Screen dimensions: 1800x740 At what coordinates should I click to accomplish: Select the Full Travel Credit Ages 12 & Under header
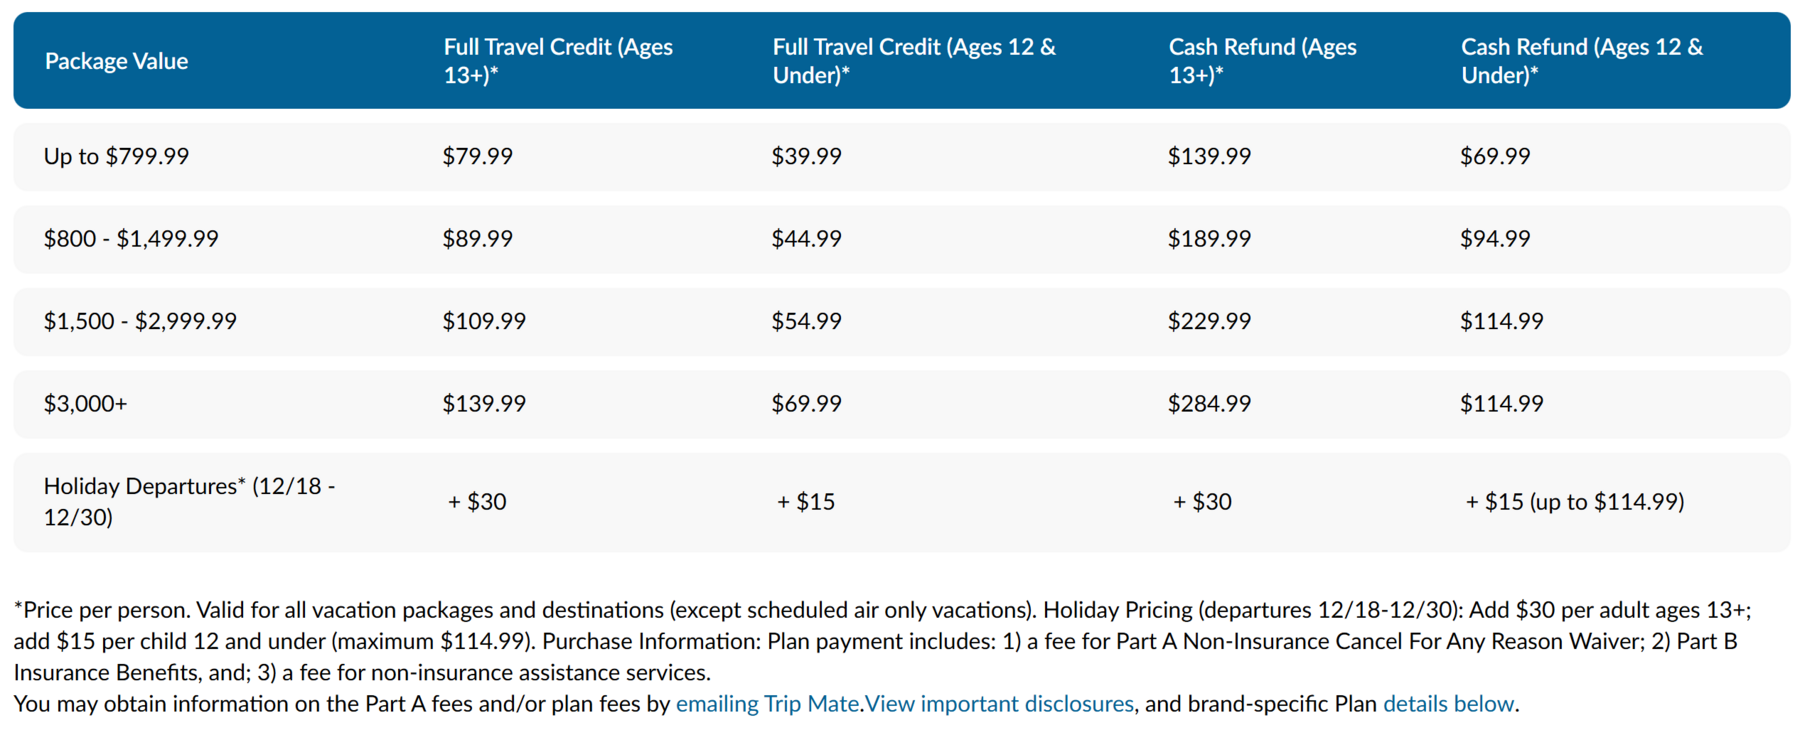pos(914,61)
